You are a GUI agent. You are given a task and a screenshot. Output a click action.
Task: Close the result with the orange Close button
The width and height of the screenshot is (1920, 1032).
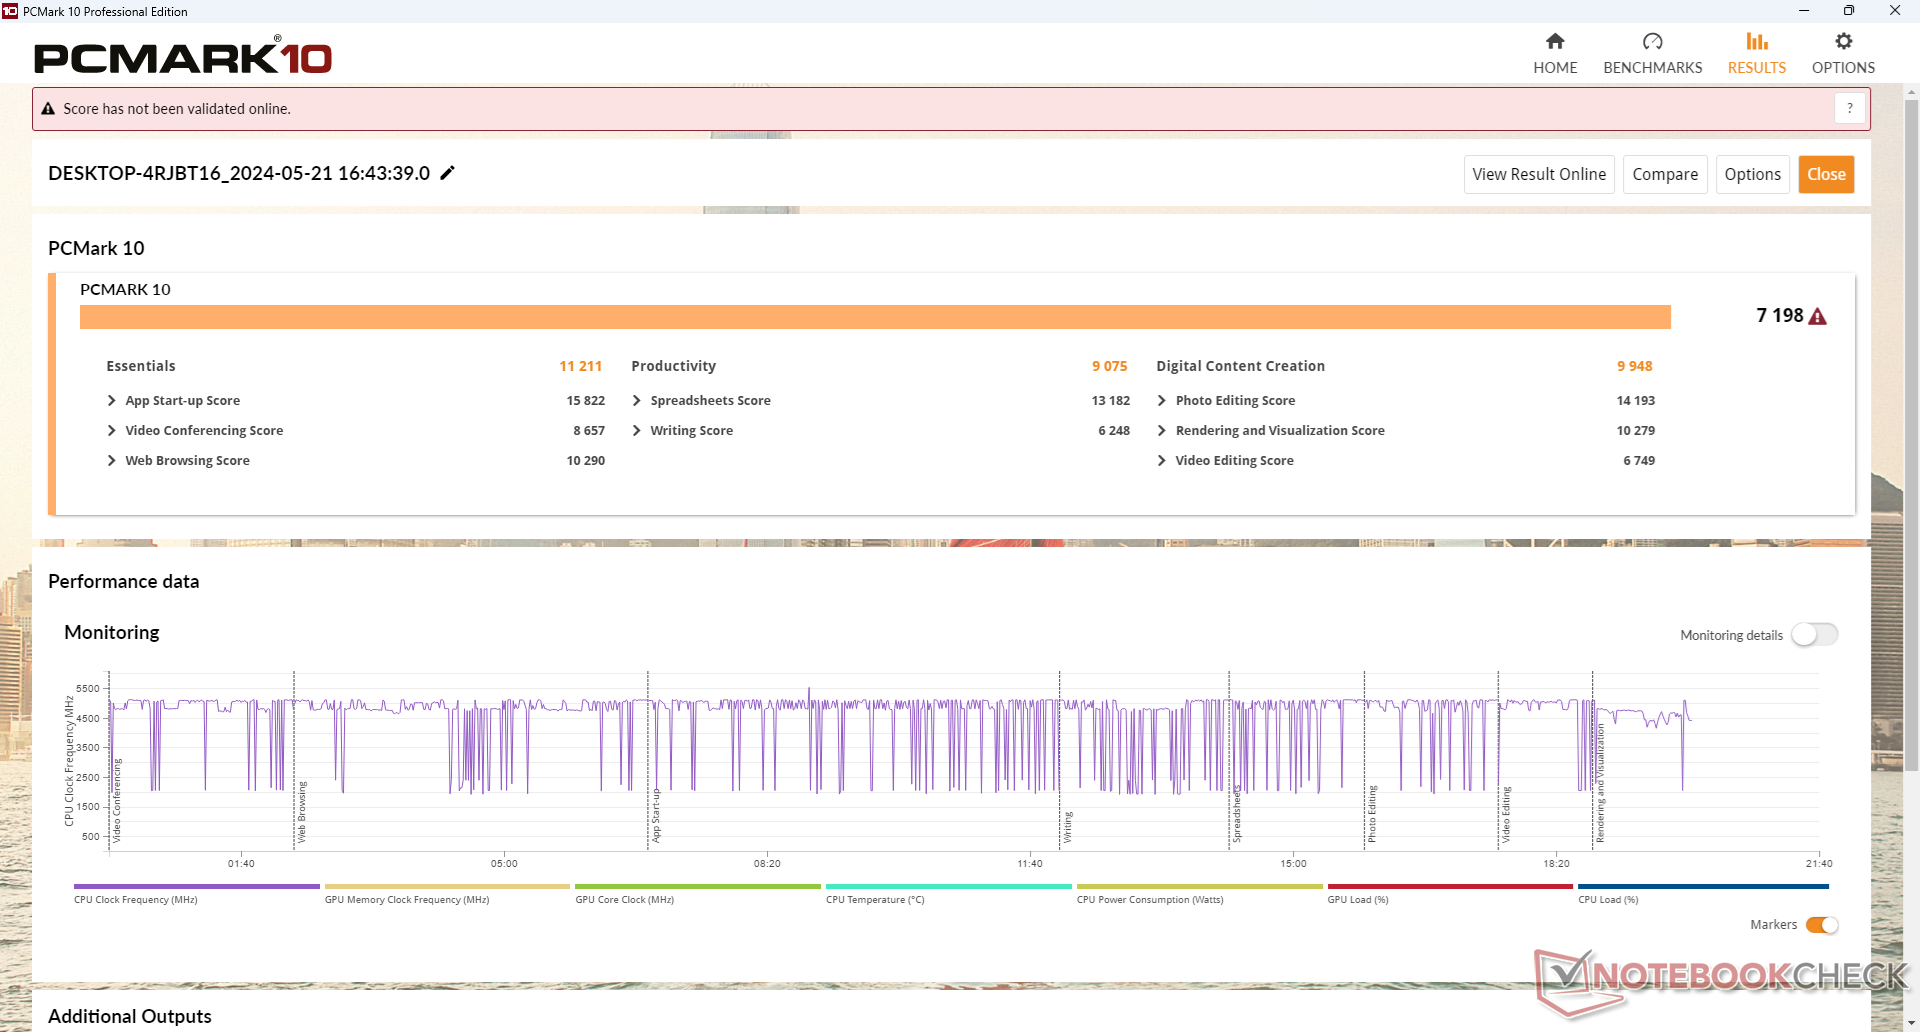[x=1826, y=174]
